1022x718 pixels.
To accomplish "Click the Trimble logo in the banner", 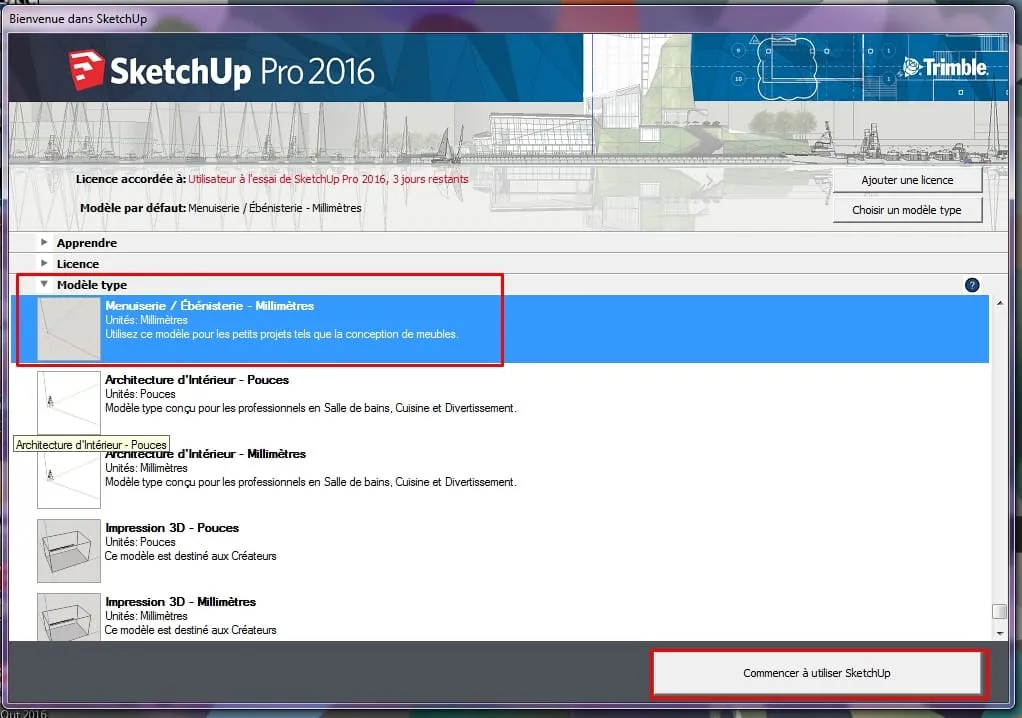I will [x=945, y=68].
